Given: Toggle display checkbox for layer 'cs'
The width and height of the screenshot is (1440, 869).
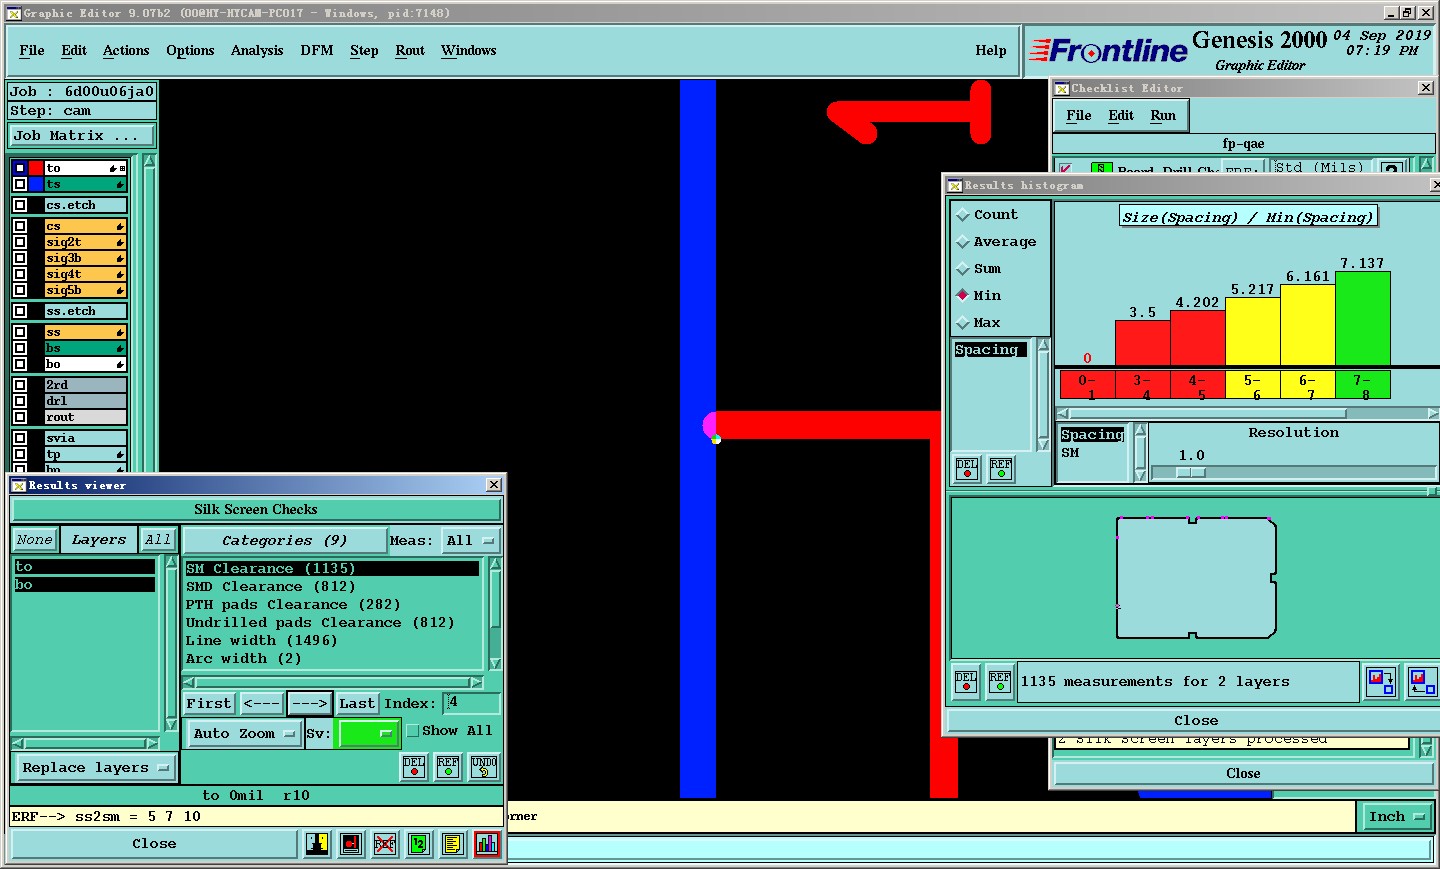Looking at the screenshot, I should [x=20, y=226].
